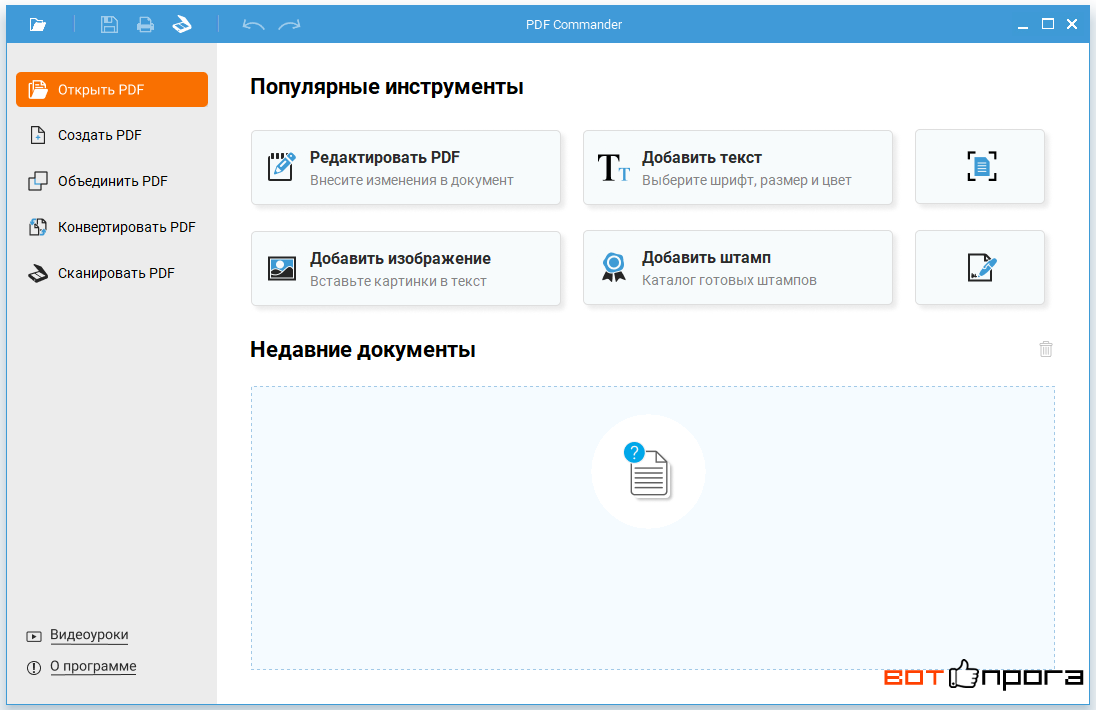The height and width of the screenshot is (710, 1096).
Task: Open the Видеоуроки link
Action: pos(89,635)
